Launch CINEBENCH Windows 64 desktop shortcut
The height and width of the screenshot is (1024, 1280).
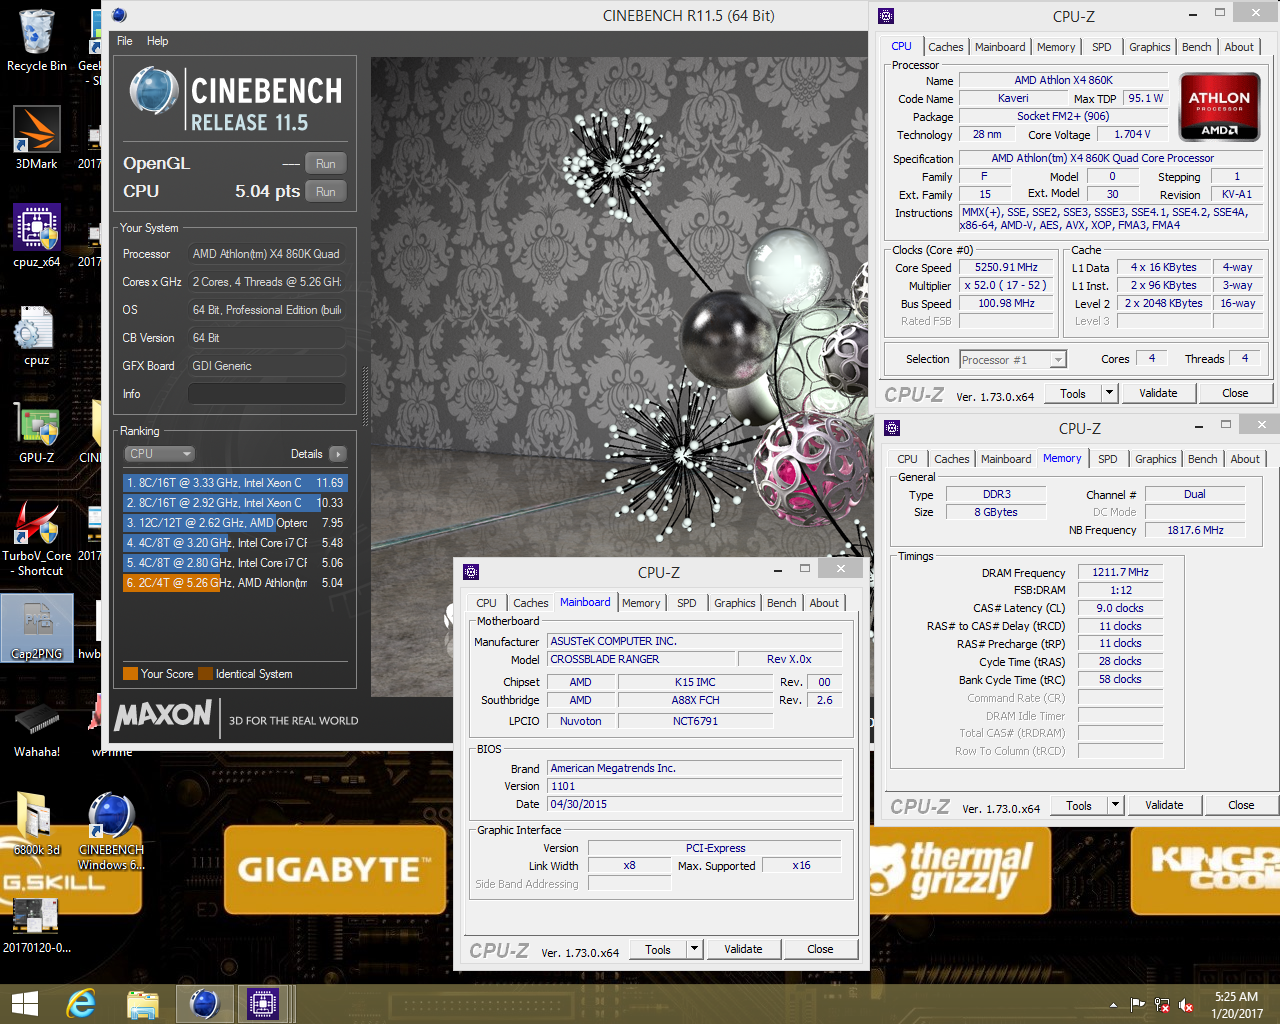point(111,831)
